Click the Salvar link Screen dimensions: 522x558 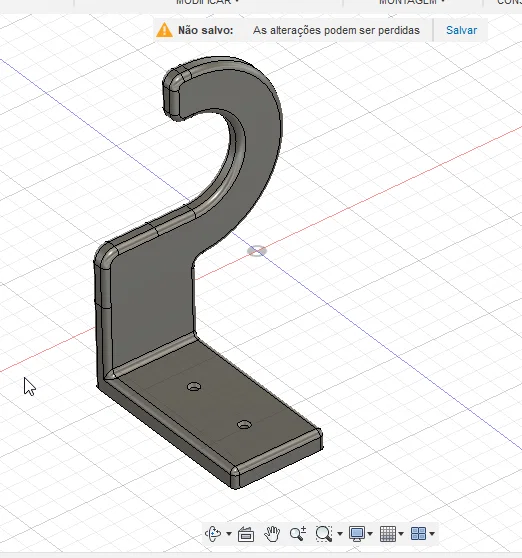click(461, 30)
